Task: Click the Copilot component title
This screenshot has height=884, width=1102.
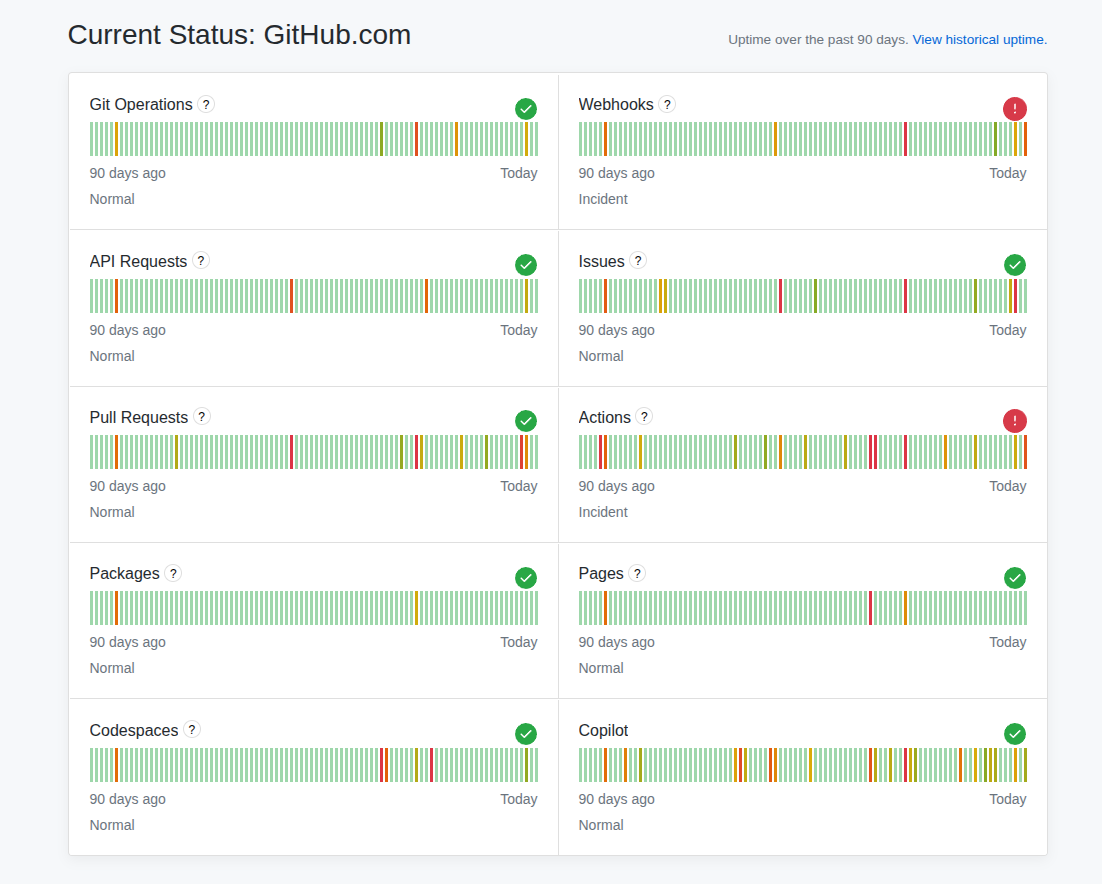Action: [603, 731]
